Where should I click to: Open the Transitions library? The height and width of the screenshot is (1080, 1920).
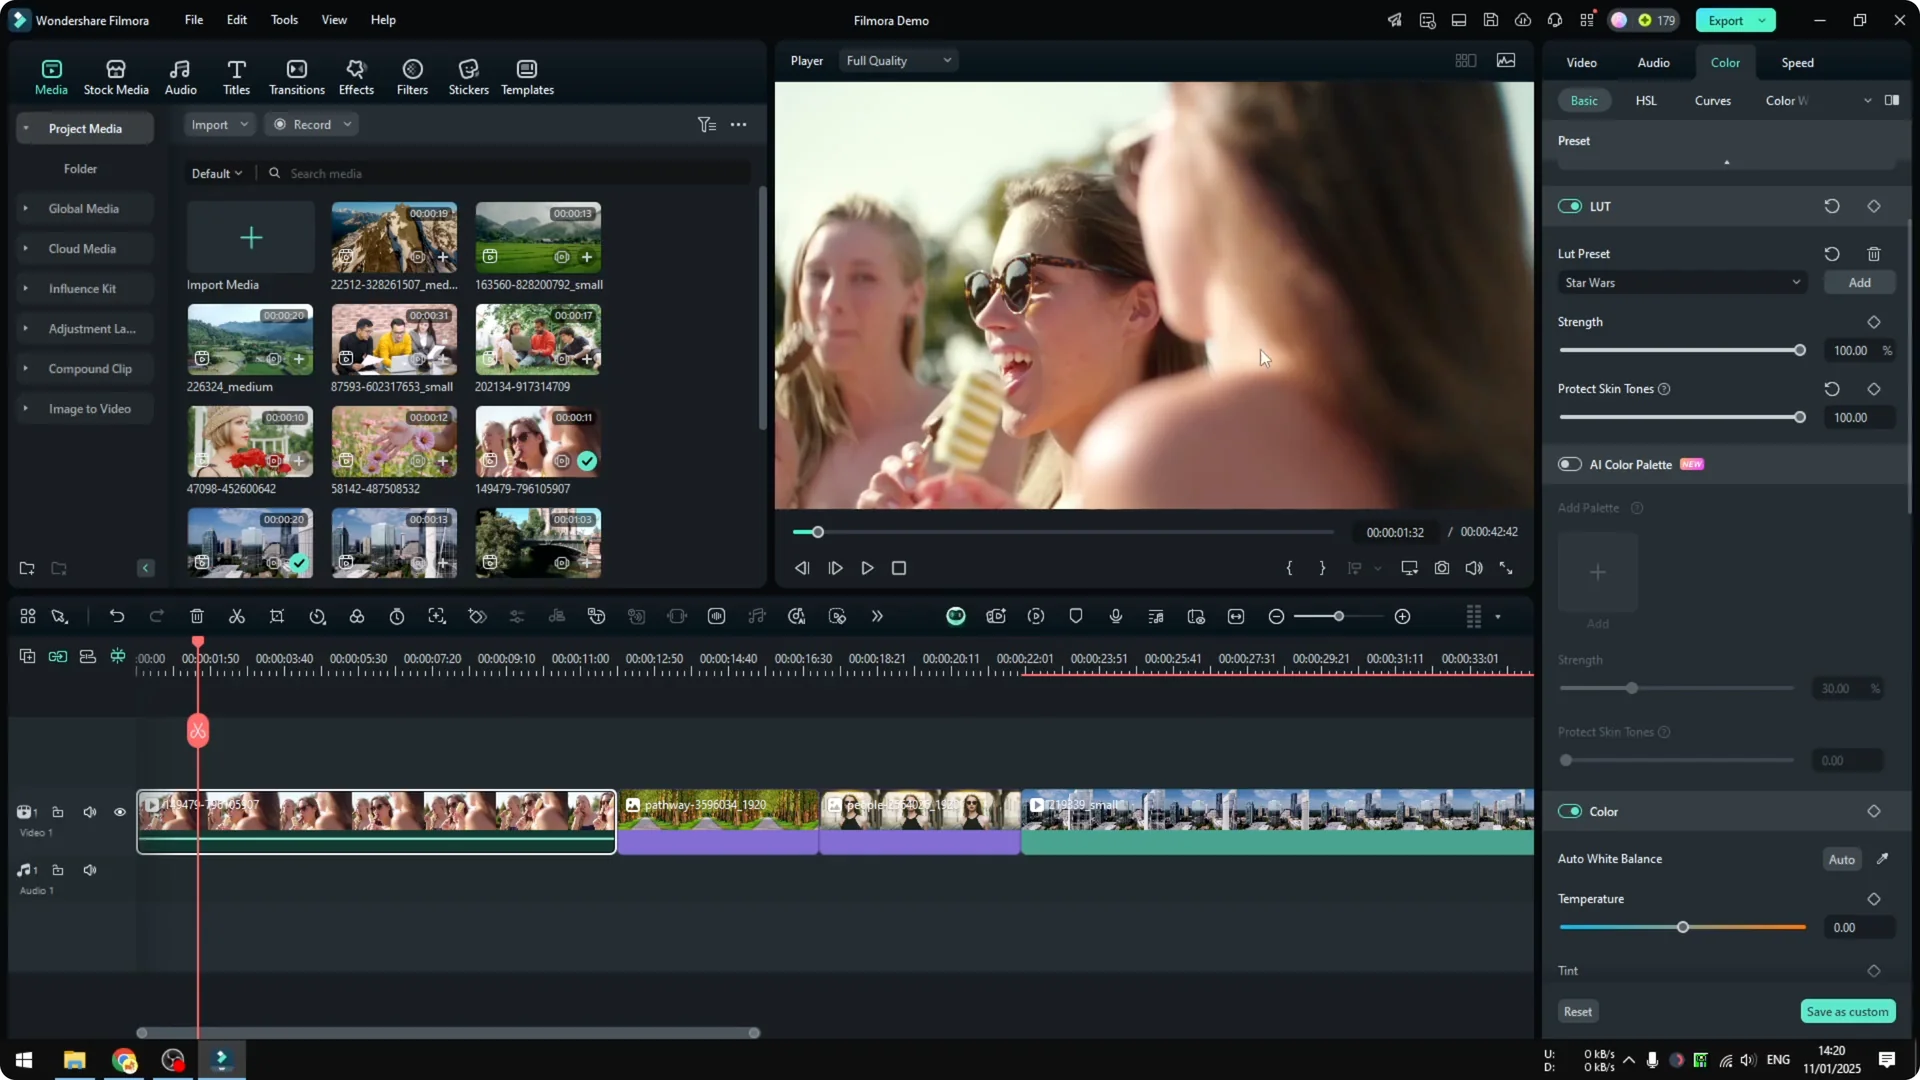(x=297, y=77)
